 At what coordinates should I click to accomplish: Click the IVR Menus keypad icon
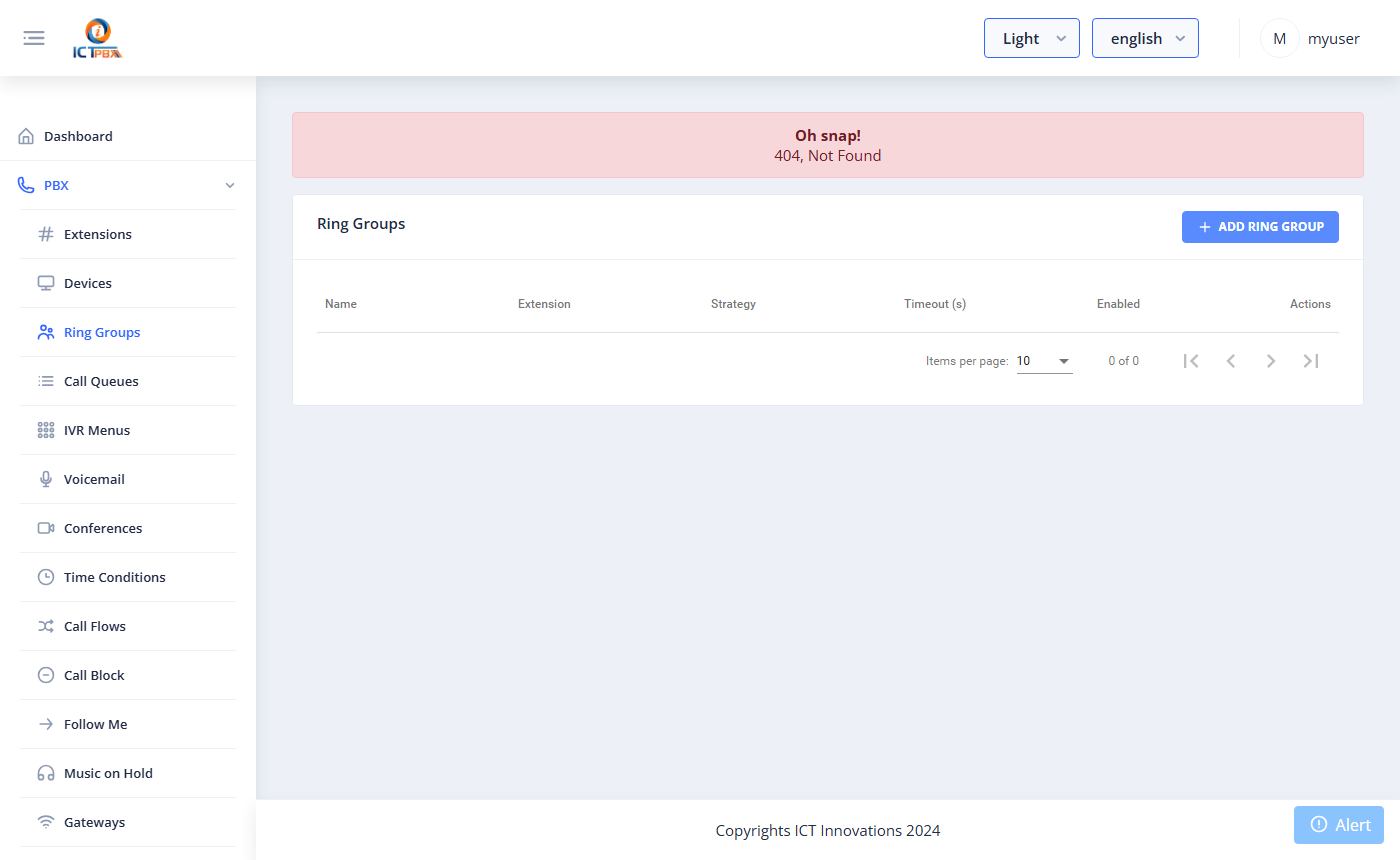point(46,430)
